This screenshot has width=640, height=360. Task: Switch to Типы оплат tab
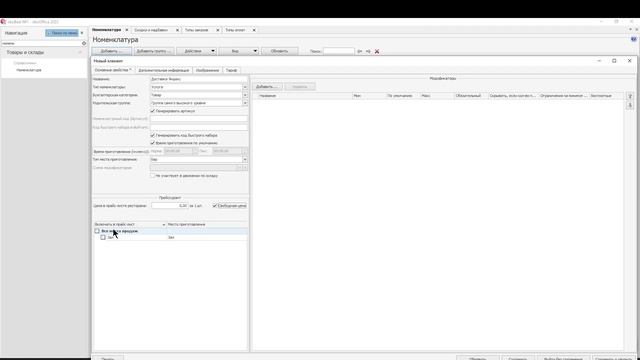point(235,30)
